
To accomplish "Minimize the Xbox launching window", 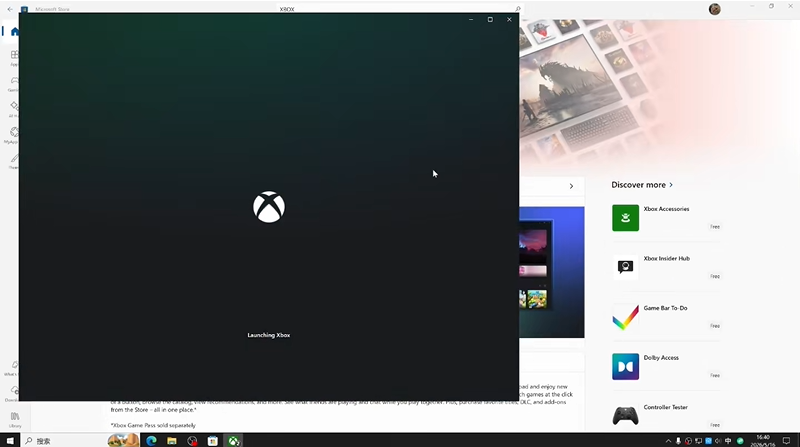I will tap(471, 19).
